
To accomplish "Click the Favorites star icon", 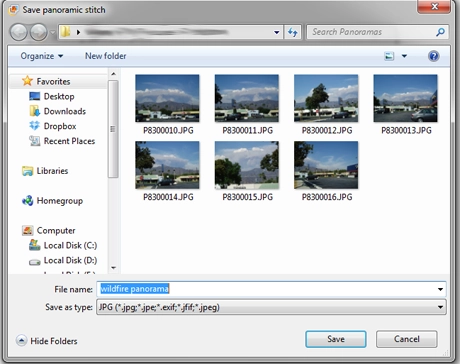I will click(27, 81).
